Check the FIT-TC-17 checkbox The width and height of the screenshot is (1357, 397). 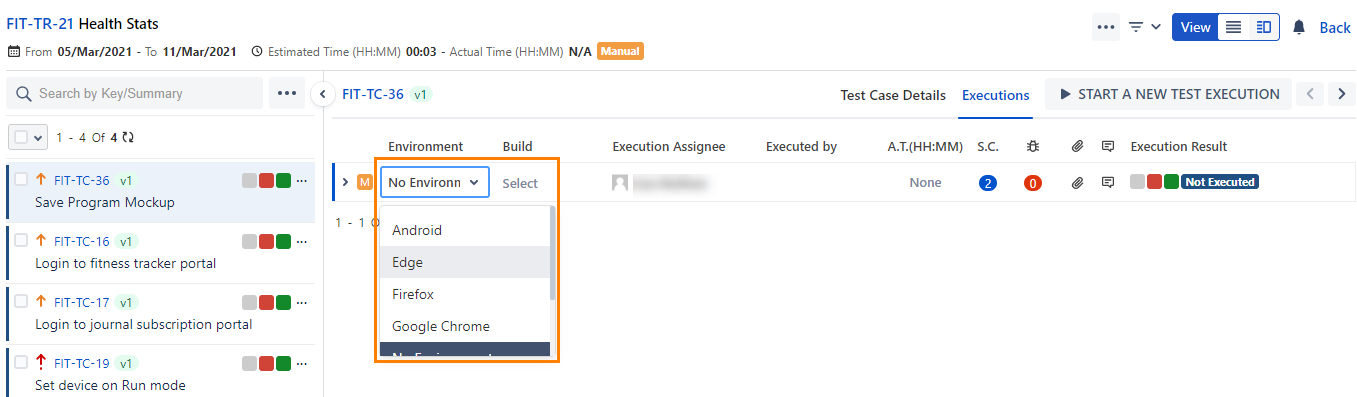tap(21, 302)
